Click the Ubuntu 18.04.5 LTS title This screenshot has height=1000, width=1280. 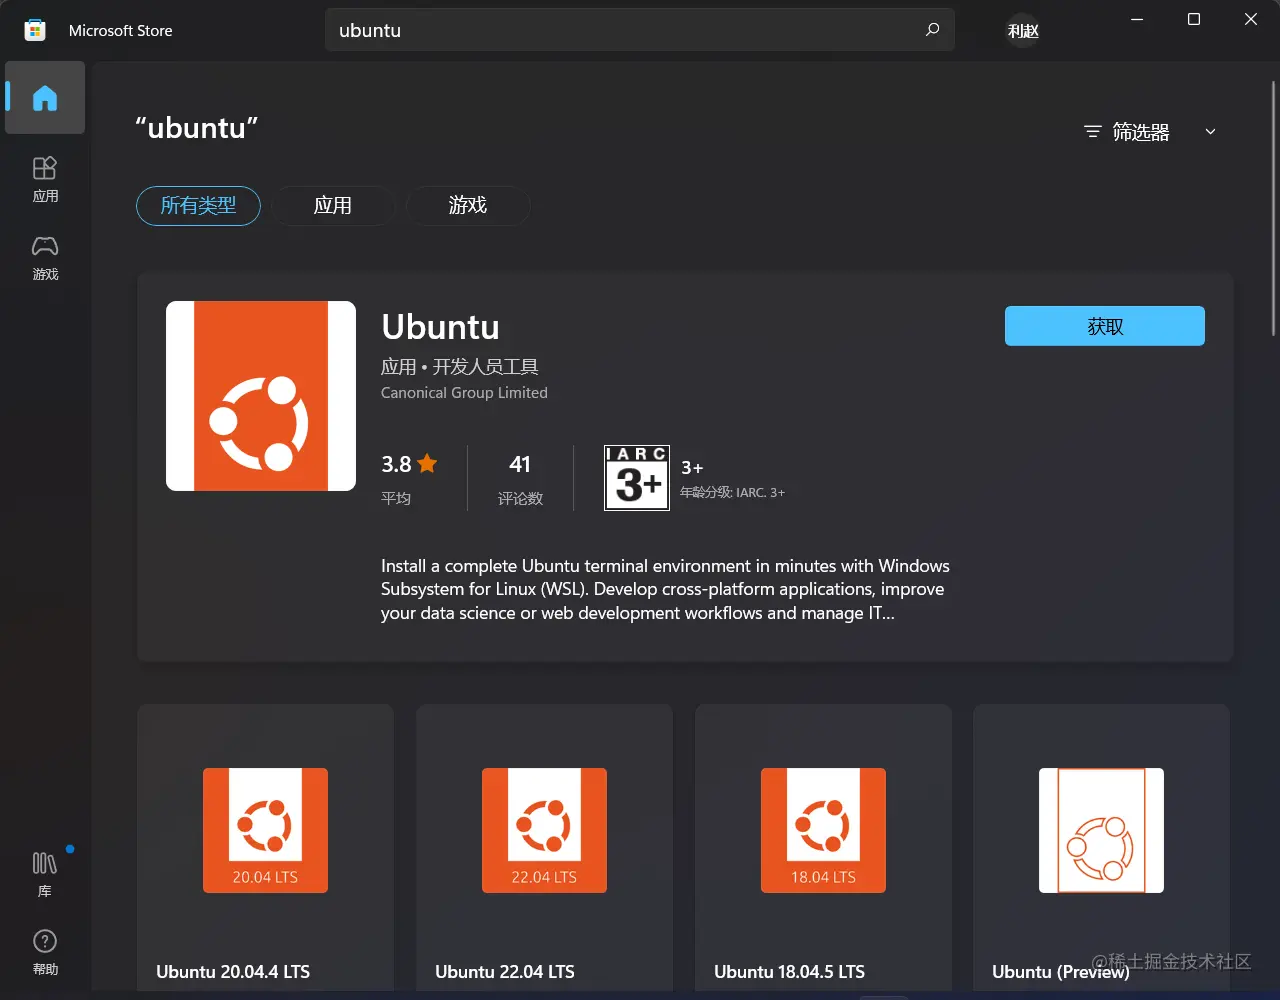pos(790,972)
